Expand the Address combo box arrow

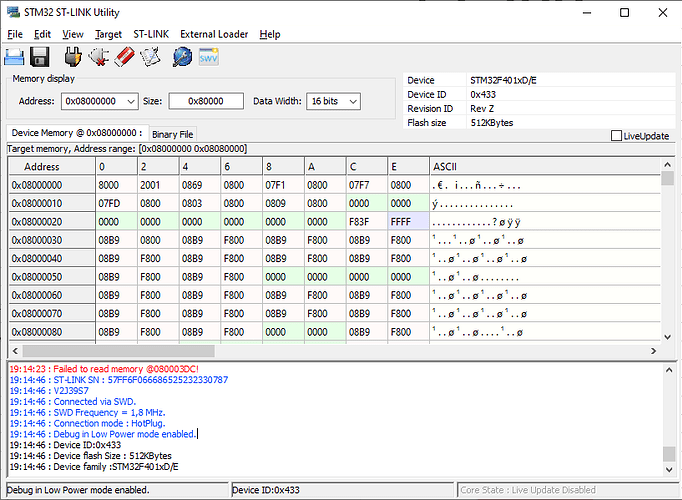(x=131, y=101)
